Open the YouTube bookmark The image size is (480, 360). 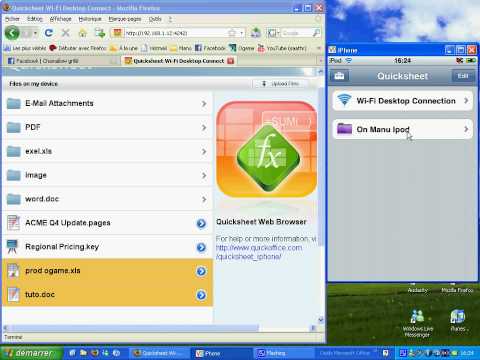pyautogui.click(x=282, y=48)
